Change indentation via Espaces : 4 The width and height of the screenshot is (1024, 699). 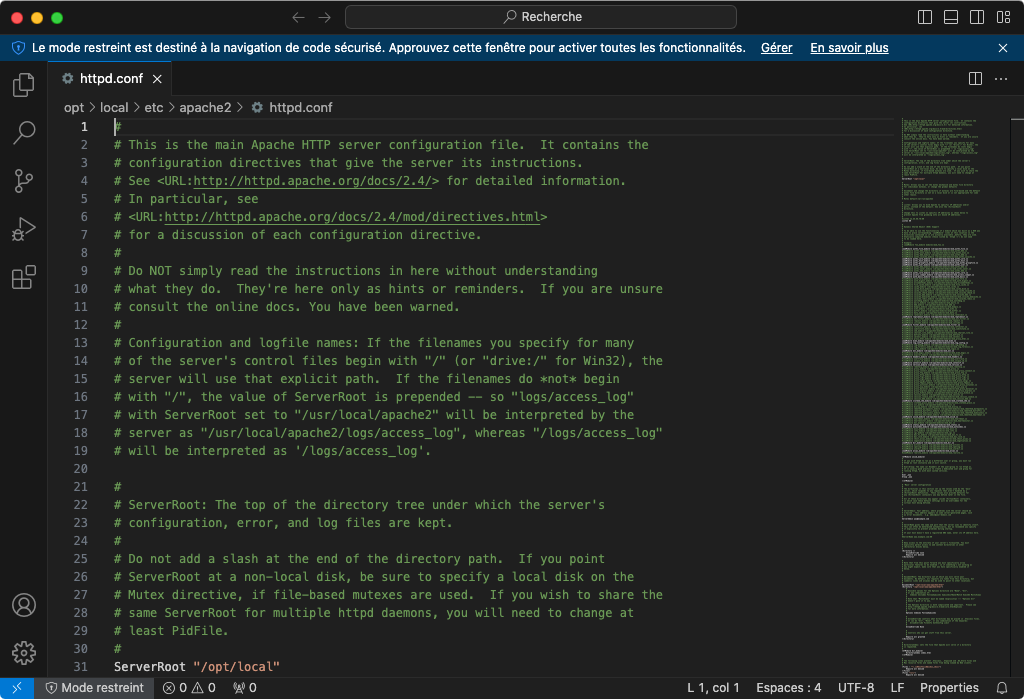787,688
